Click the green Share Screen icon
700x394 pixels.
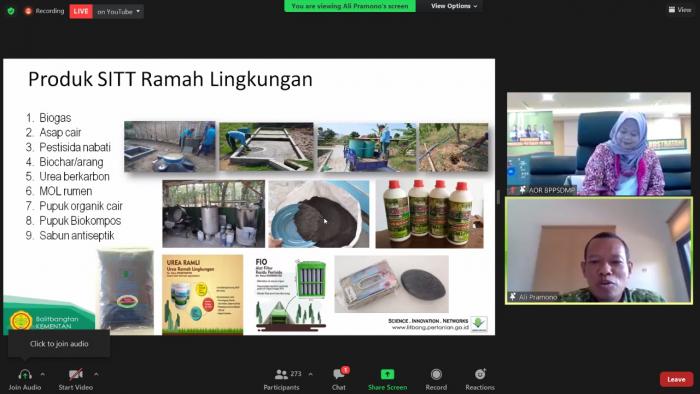[387, 374]
